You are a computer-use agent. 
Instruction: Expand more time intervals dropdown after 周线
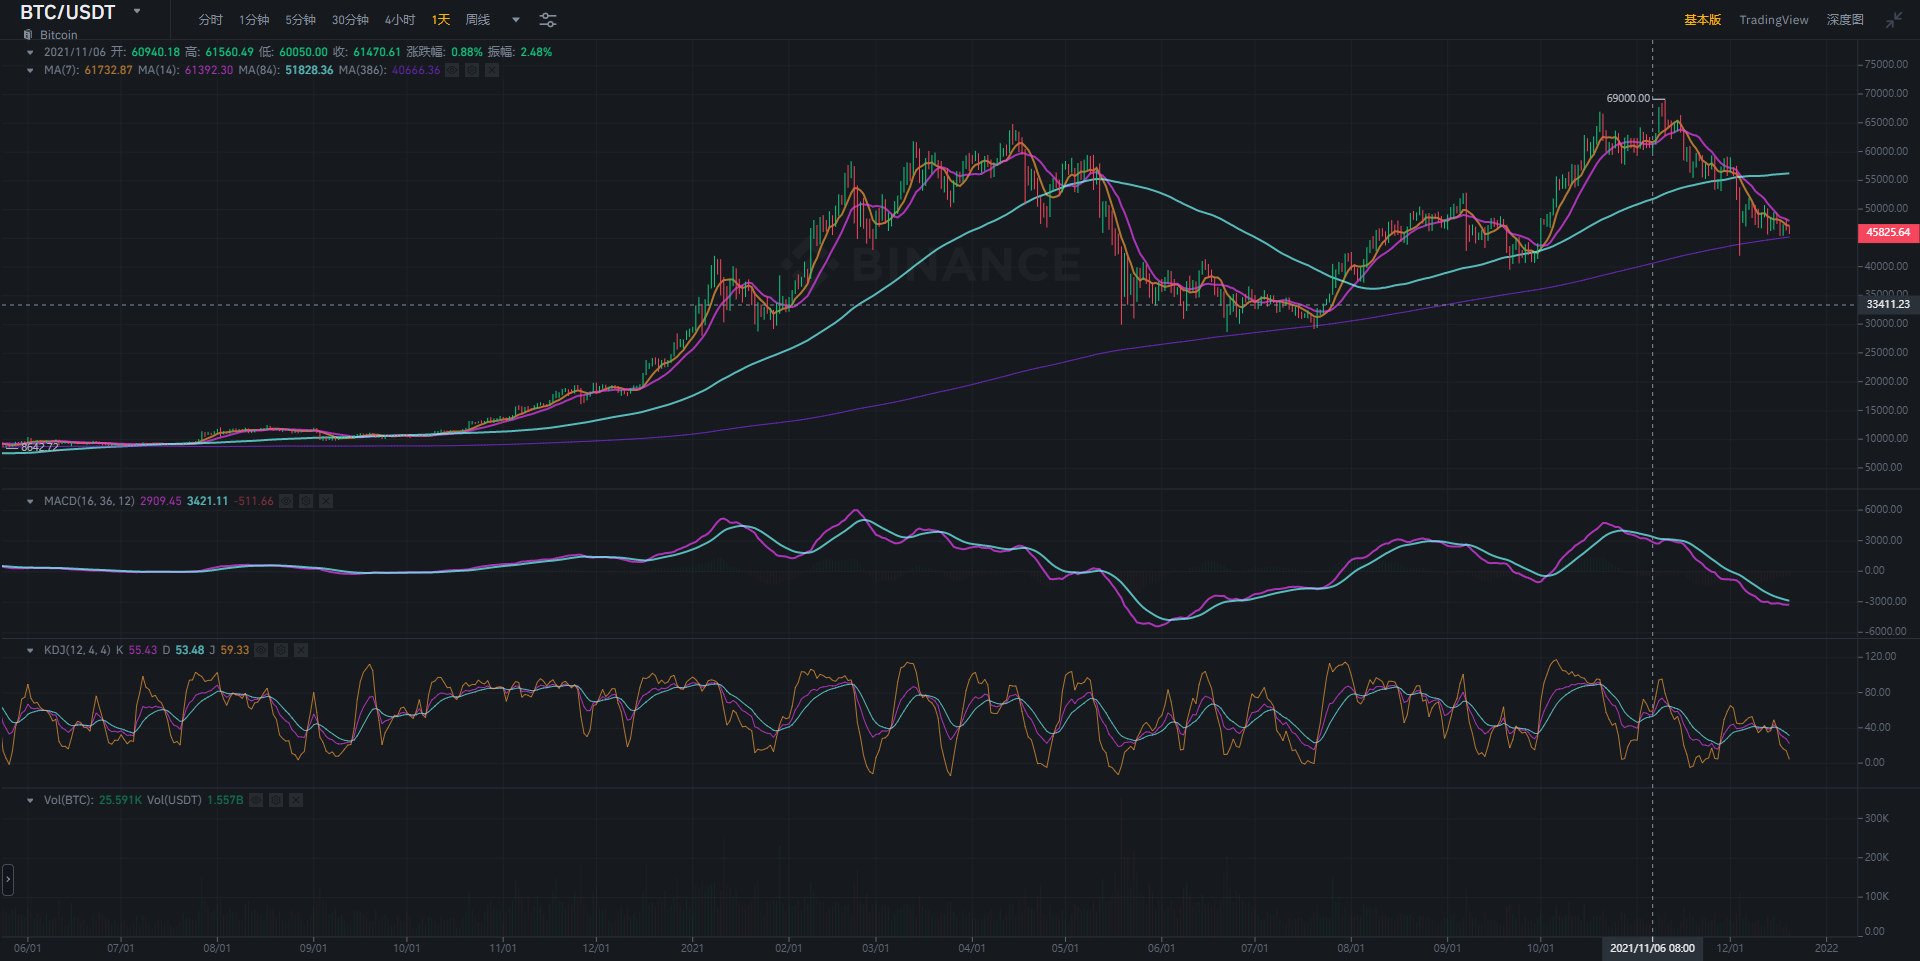point(516,20)
